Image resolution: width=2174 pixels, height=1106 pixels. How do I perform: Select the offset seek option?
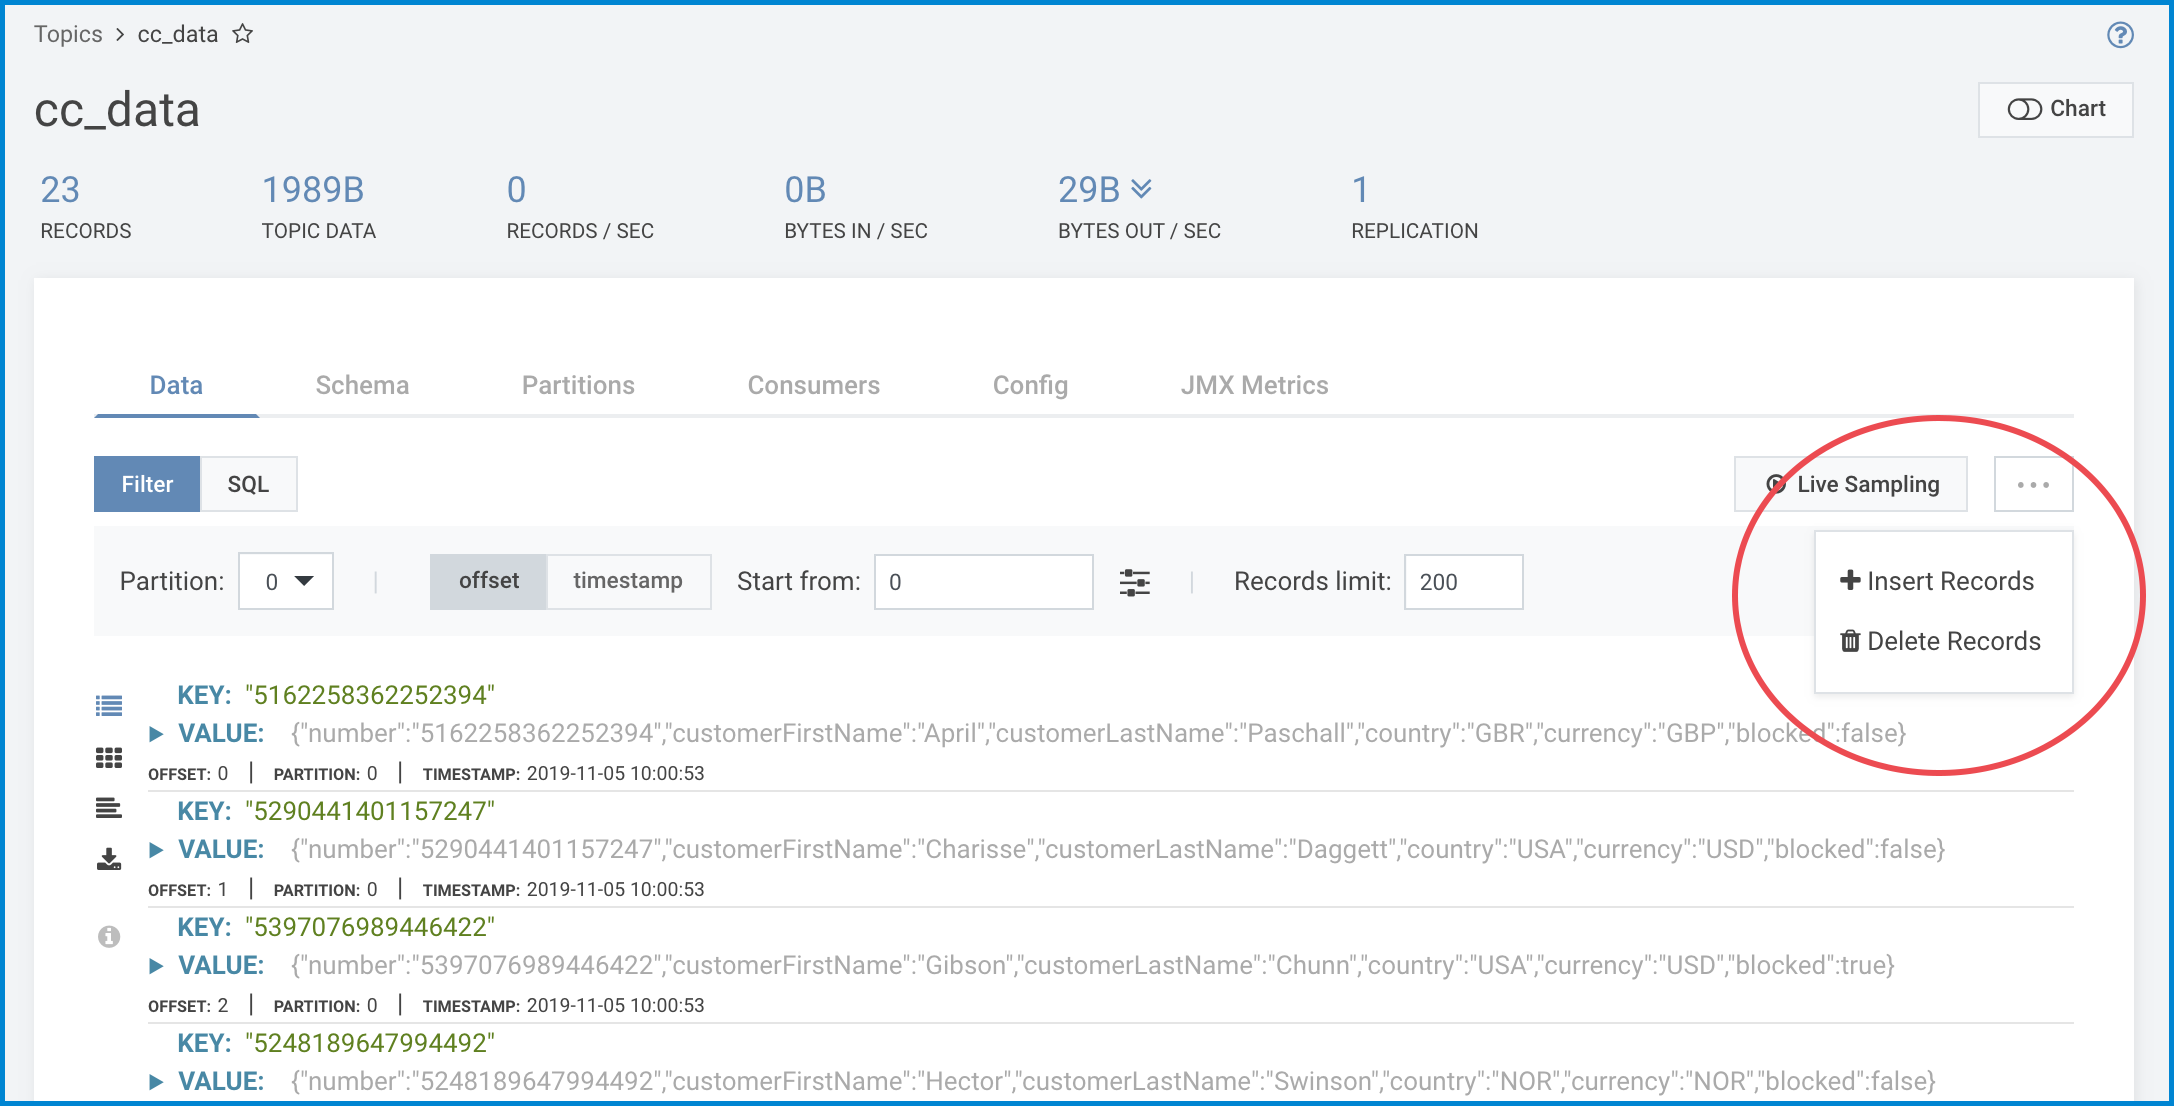489,581
